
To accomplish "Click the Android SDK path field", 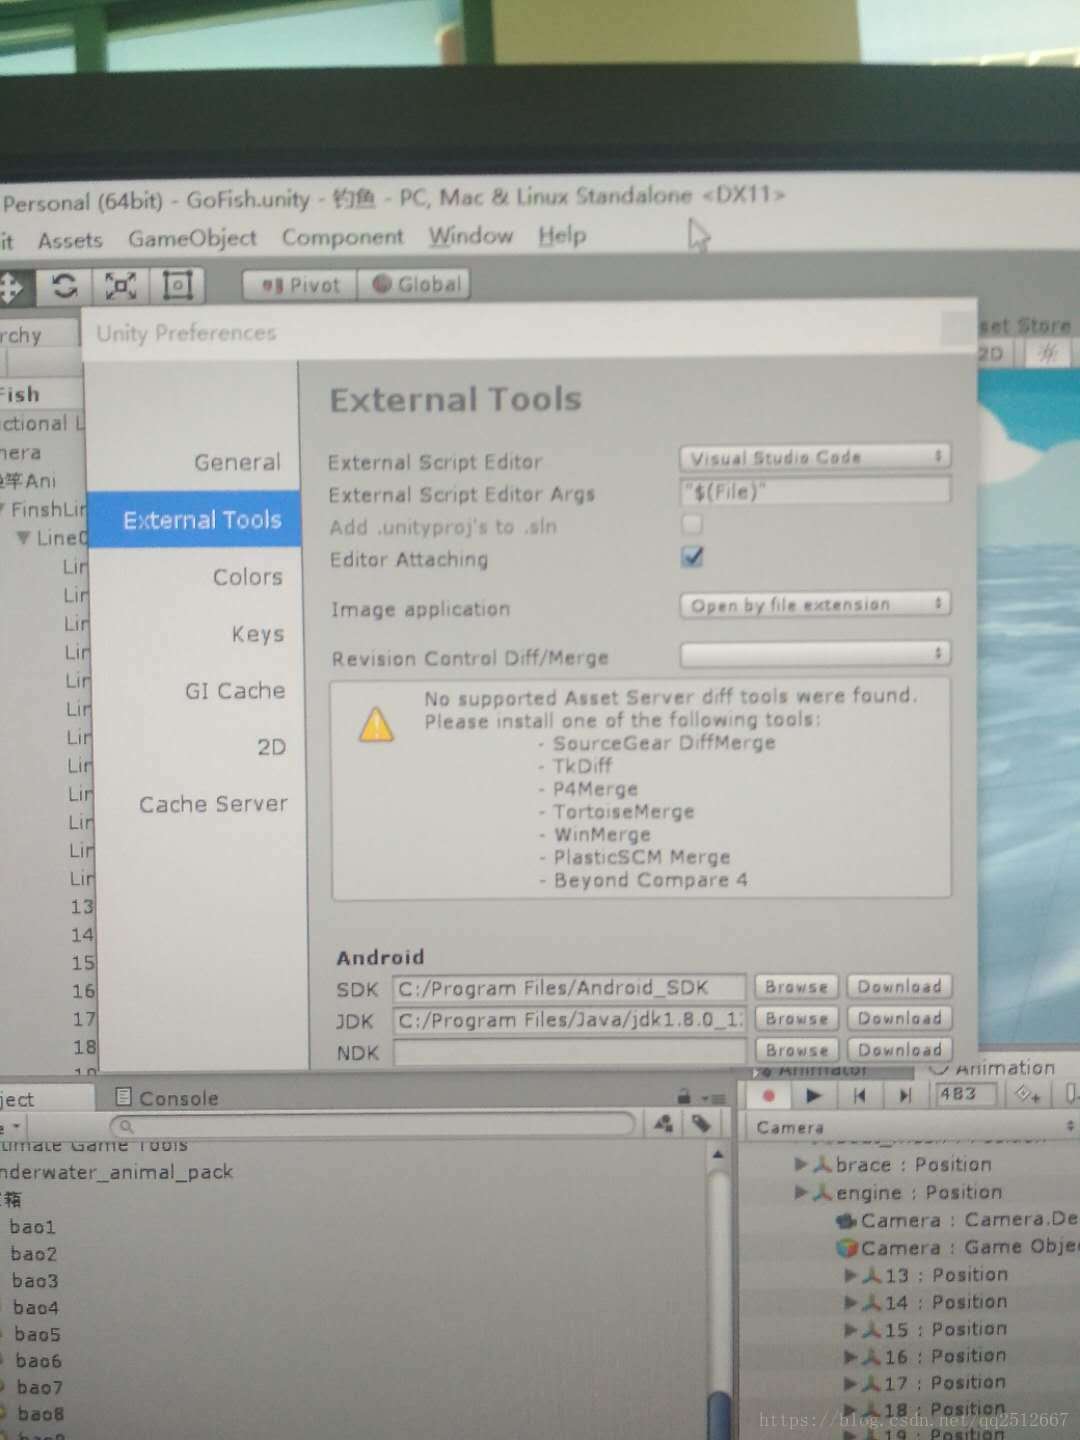I will tap(569, 988).
